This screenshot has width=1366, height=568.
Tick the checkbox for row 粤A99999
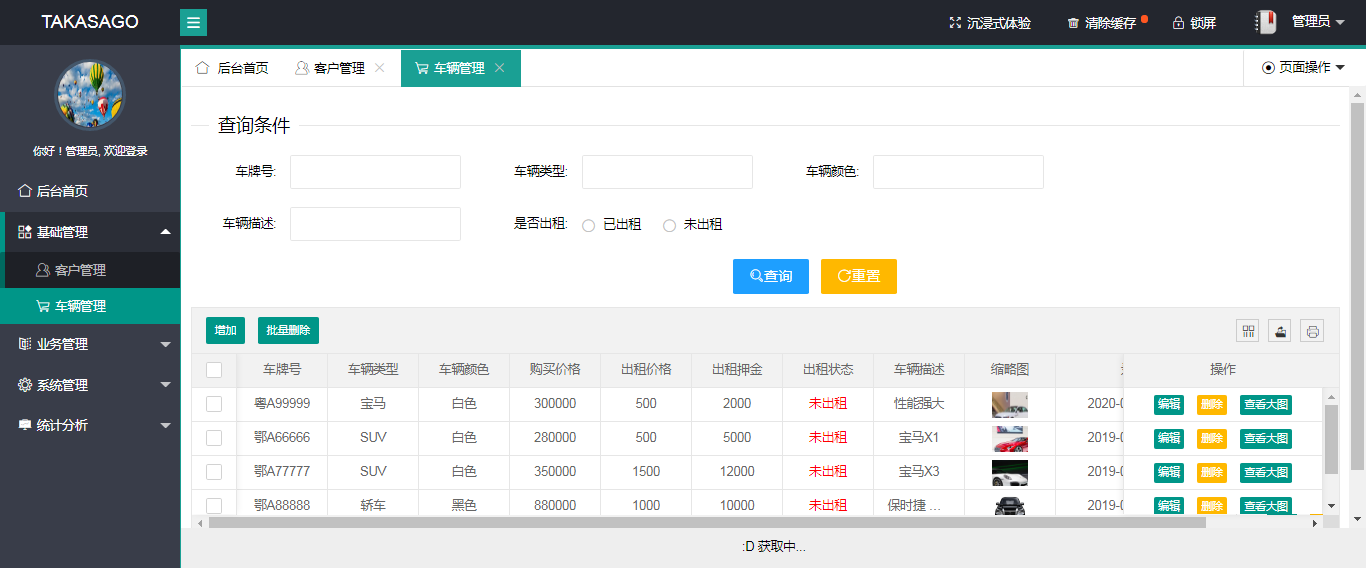pos(214,404)
